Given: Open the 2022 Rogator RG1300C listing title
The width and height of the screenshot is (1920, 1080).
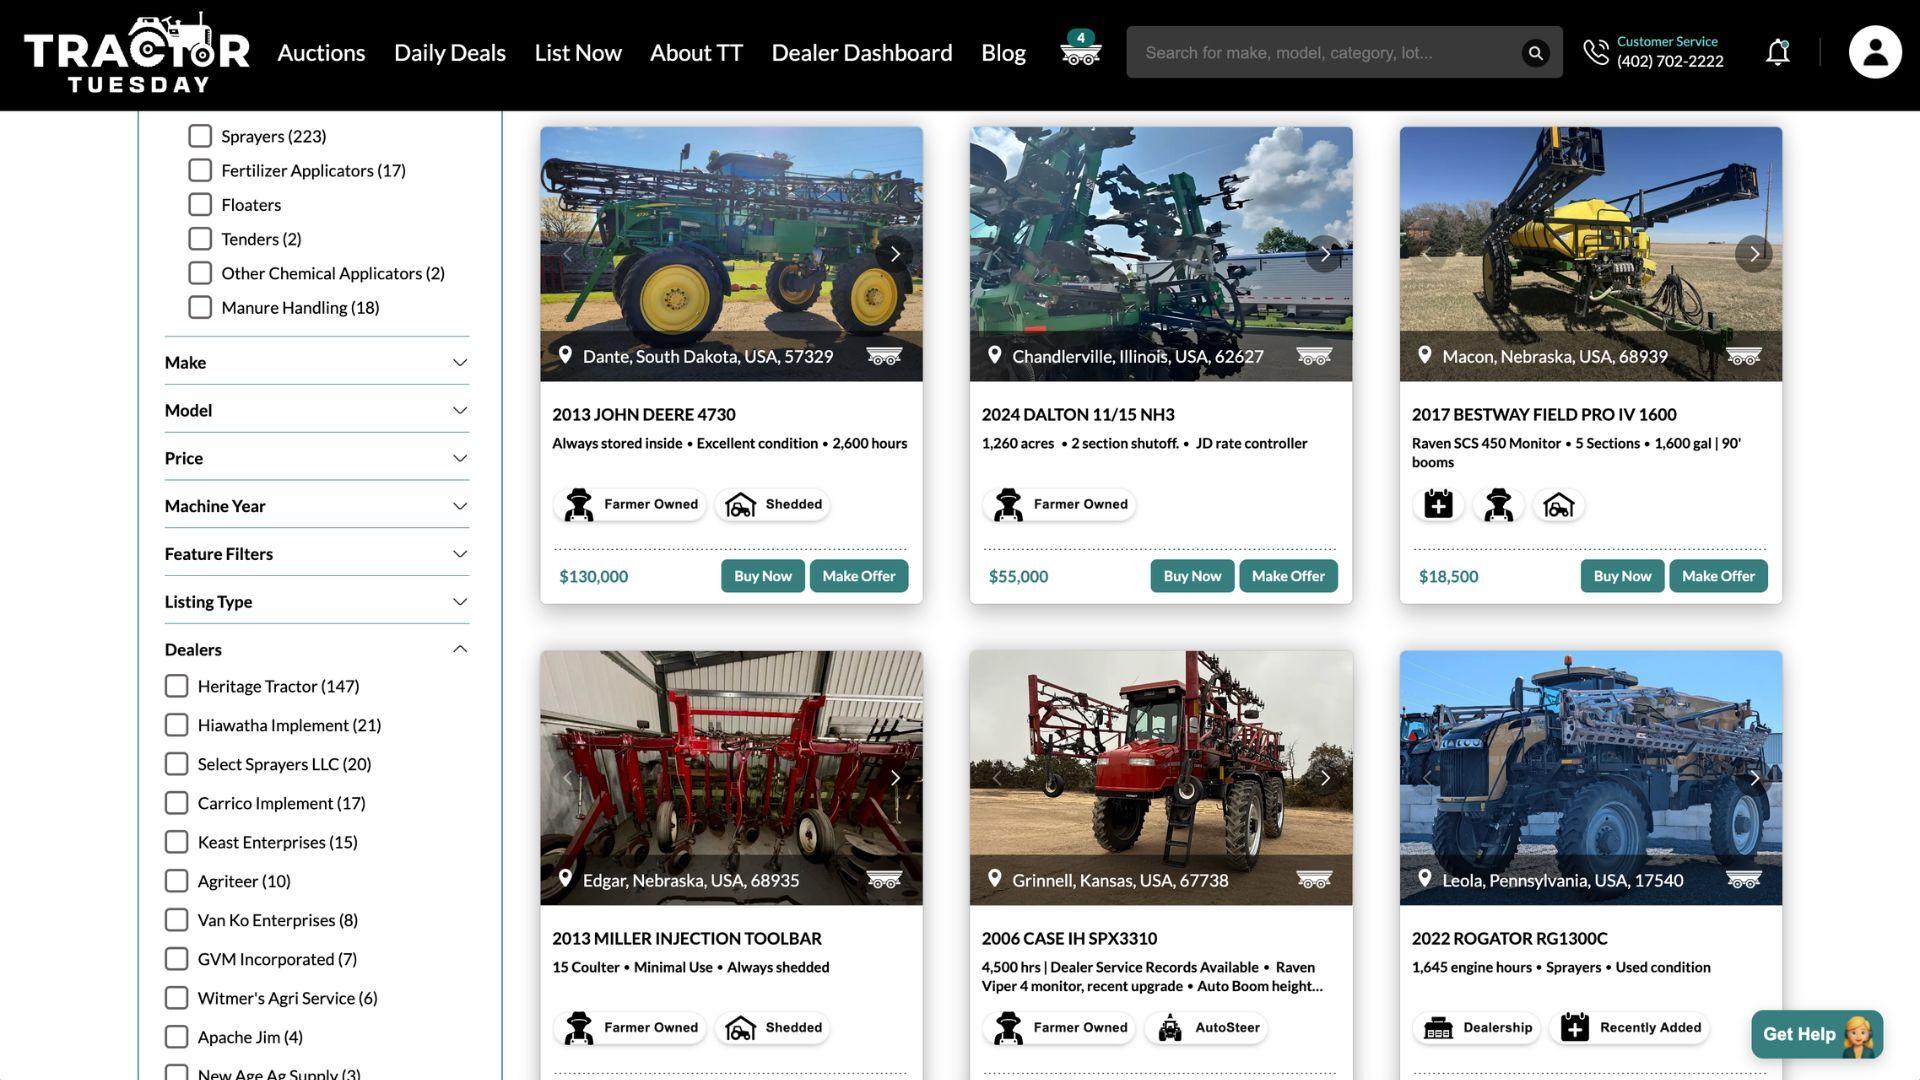Looking at the screenshot, I should click(x=1509, y=938).
